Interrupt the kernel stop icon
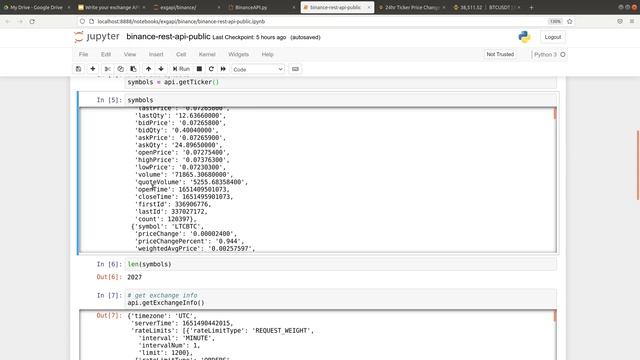 (199, 69)
